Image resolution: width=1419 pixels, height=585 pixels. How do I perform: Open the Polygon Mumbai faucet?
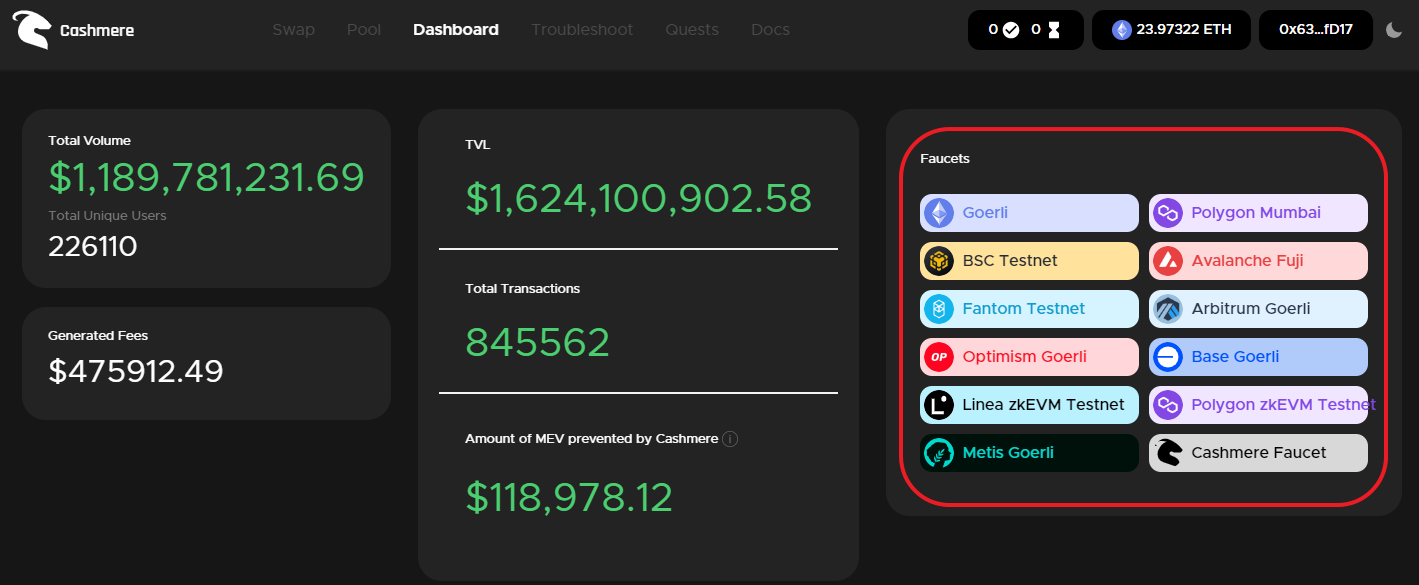click(1258, 213)
